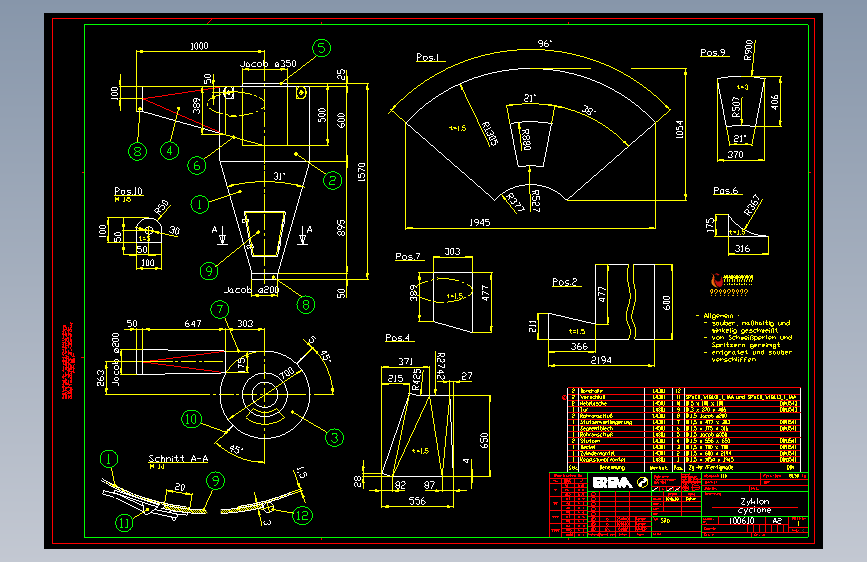
Task: Click the green balloon number 4
Action: 170,150
